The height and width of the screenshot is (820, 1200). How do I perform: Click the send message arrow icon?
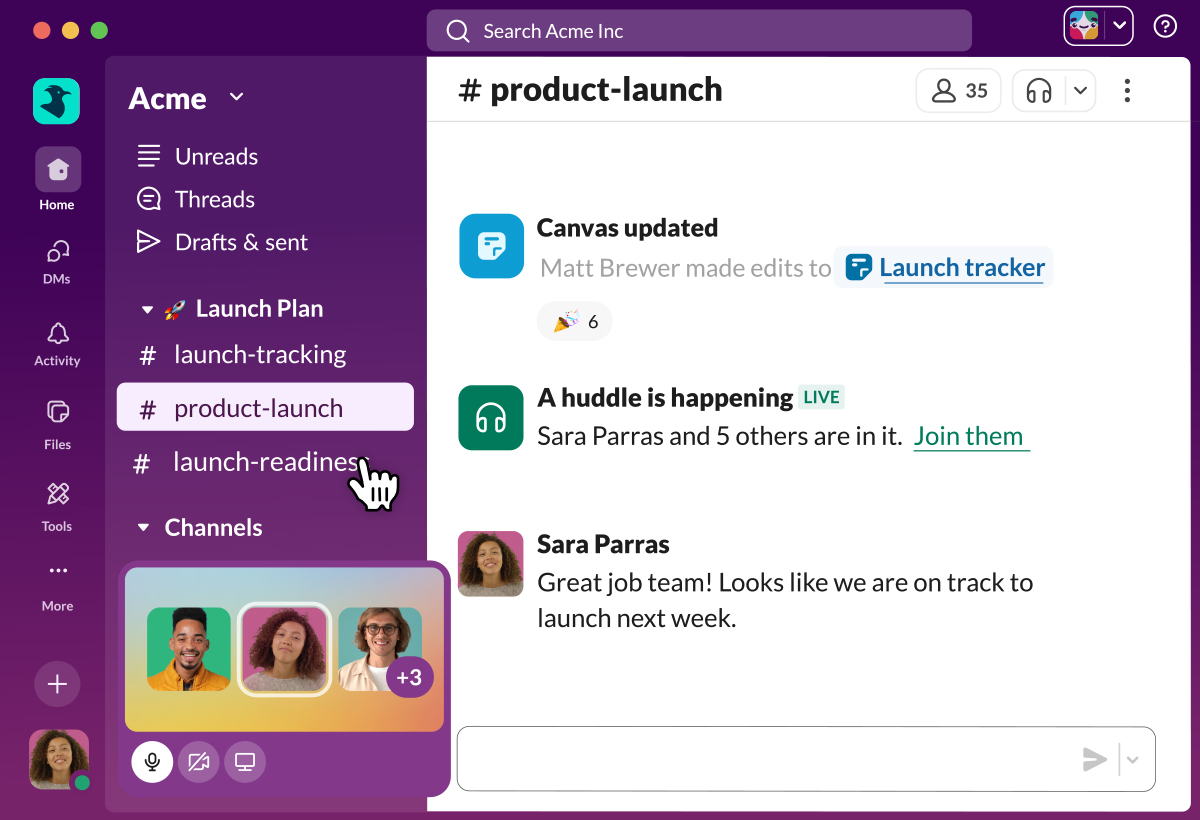tap(1095, 760)
